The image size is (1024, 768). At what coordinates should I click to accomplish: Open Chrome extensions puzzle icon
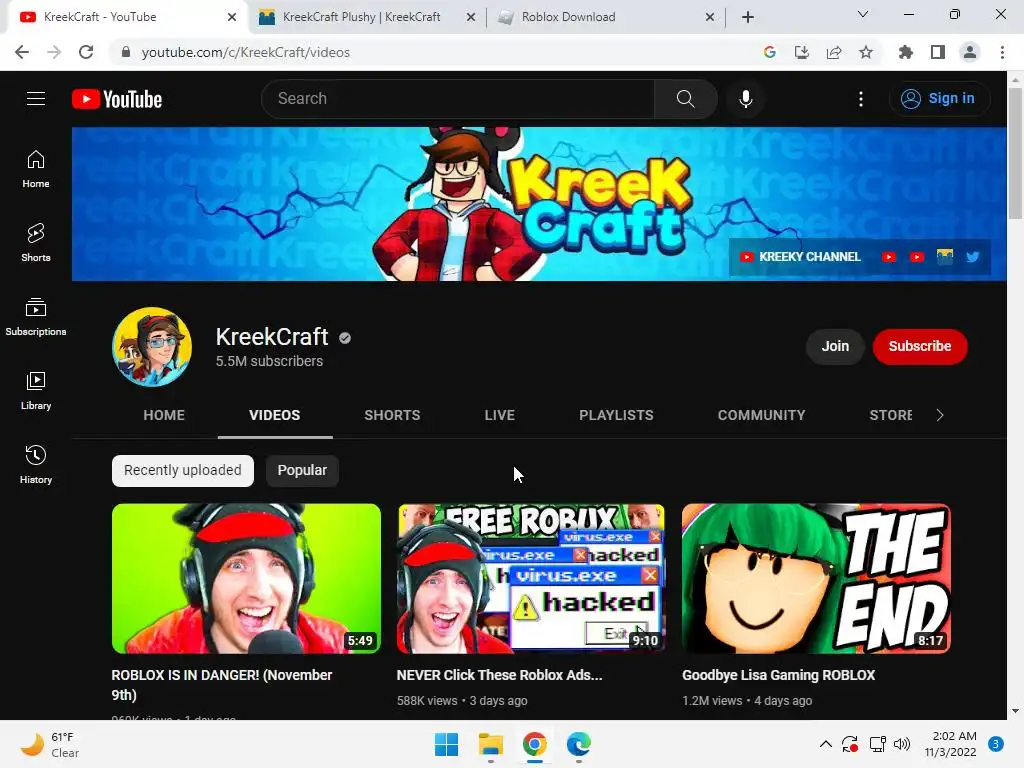pyautogui.click(x=906, y=52)
